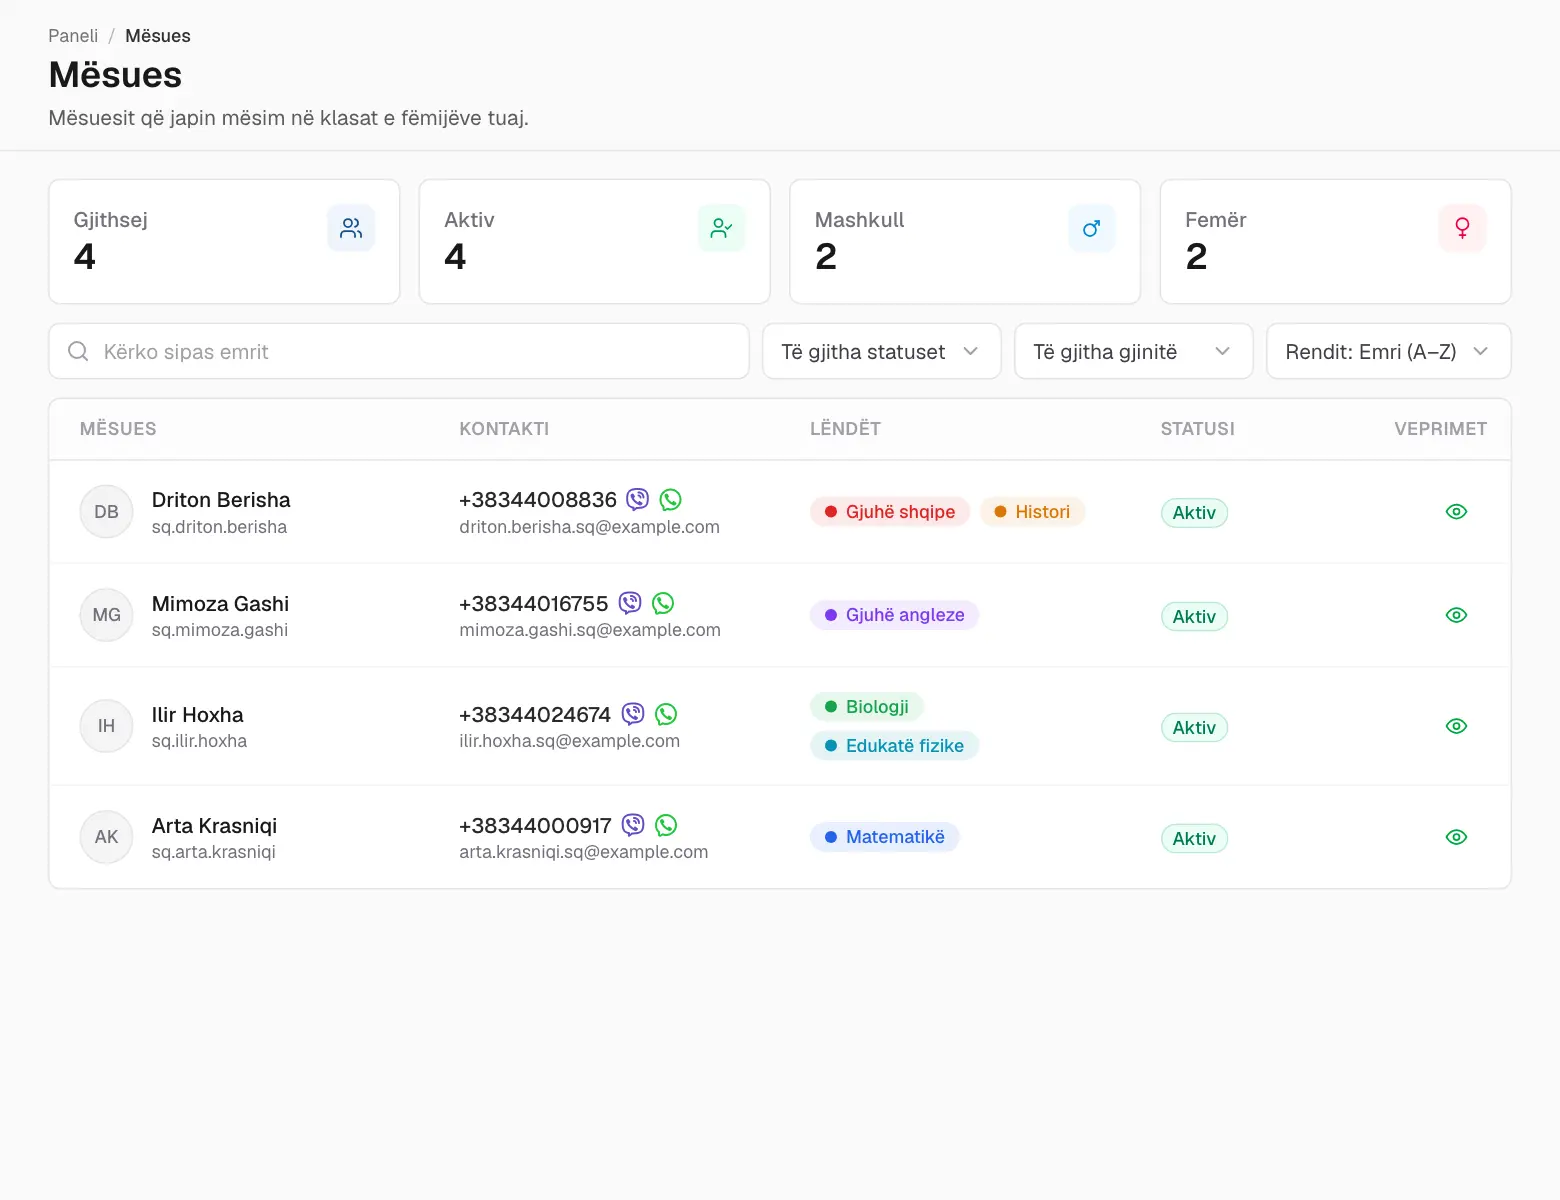Image resolution: width=1560 pixels, height=1200 pixels.
Task: Show Arta Krasniqi's details using the eye icon
Action: (1457, 837)
